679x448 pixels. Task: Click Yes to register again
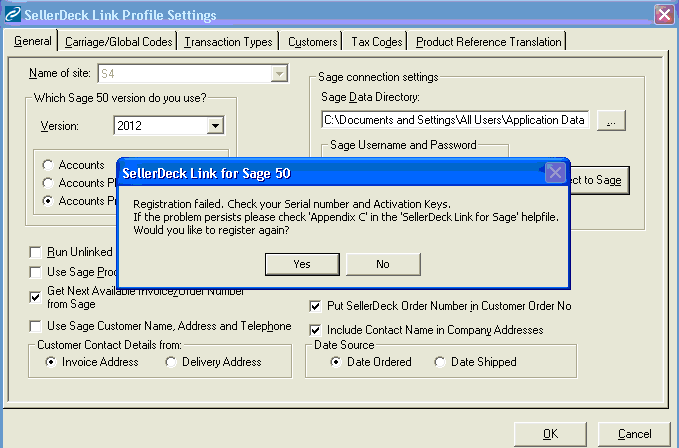point(302,264)
